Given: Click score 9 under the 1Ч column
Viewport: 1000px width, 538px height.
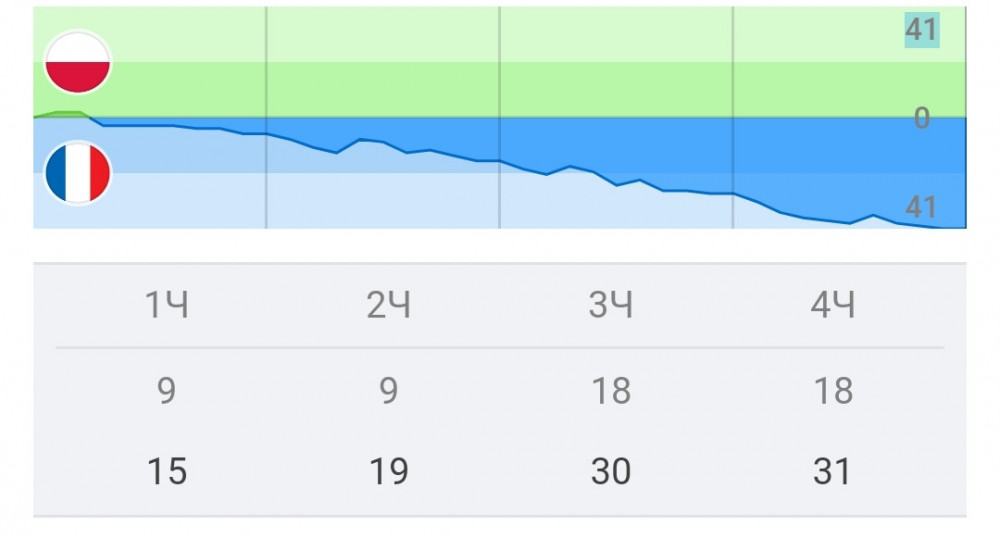Looking at the screenshot, I should 167,391.
